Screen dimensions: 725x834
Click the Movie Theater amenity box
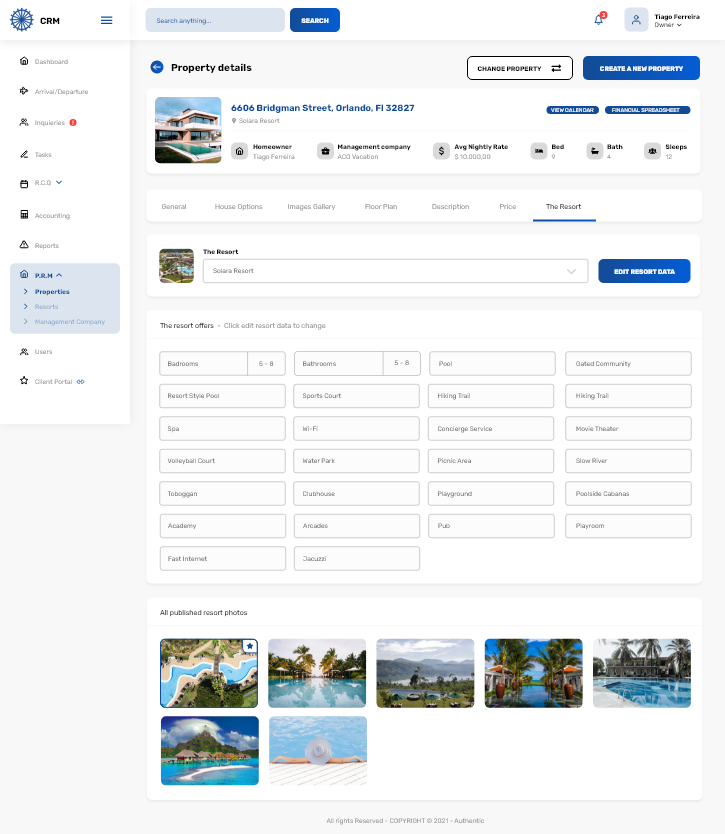[628, 429]
